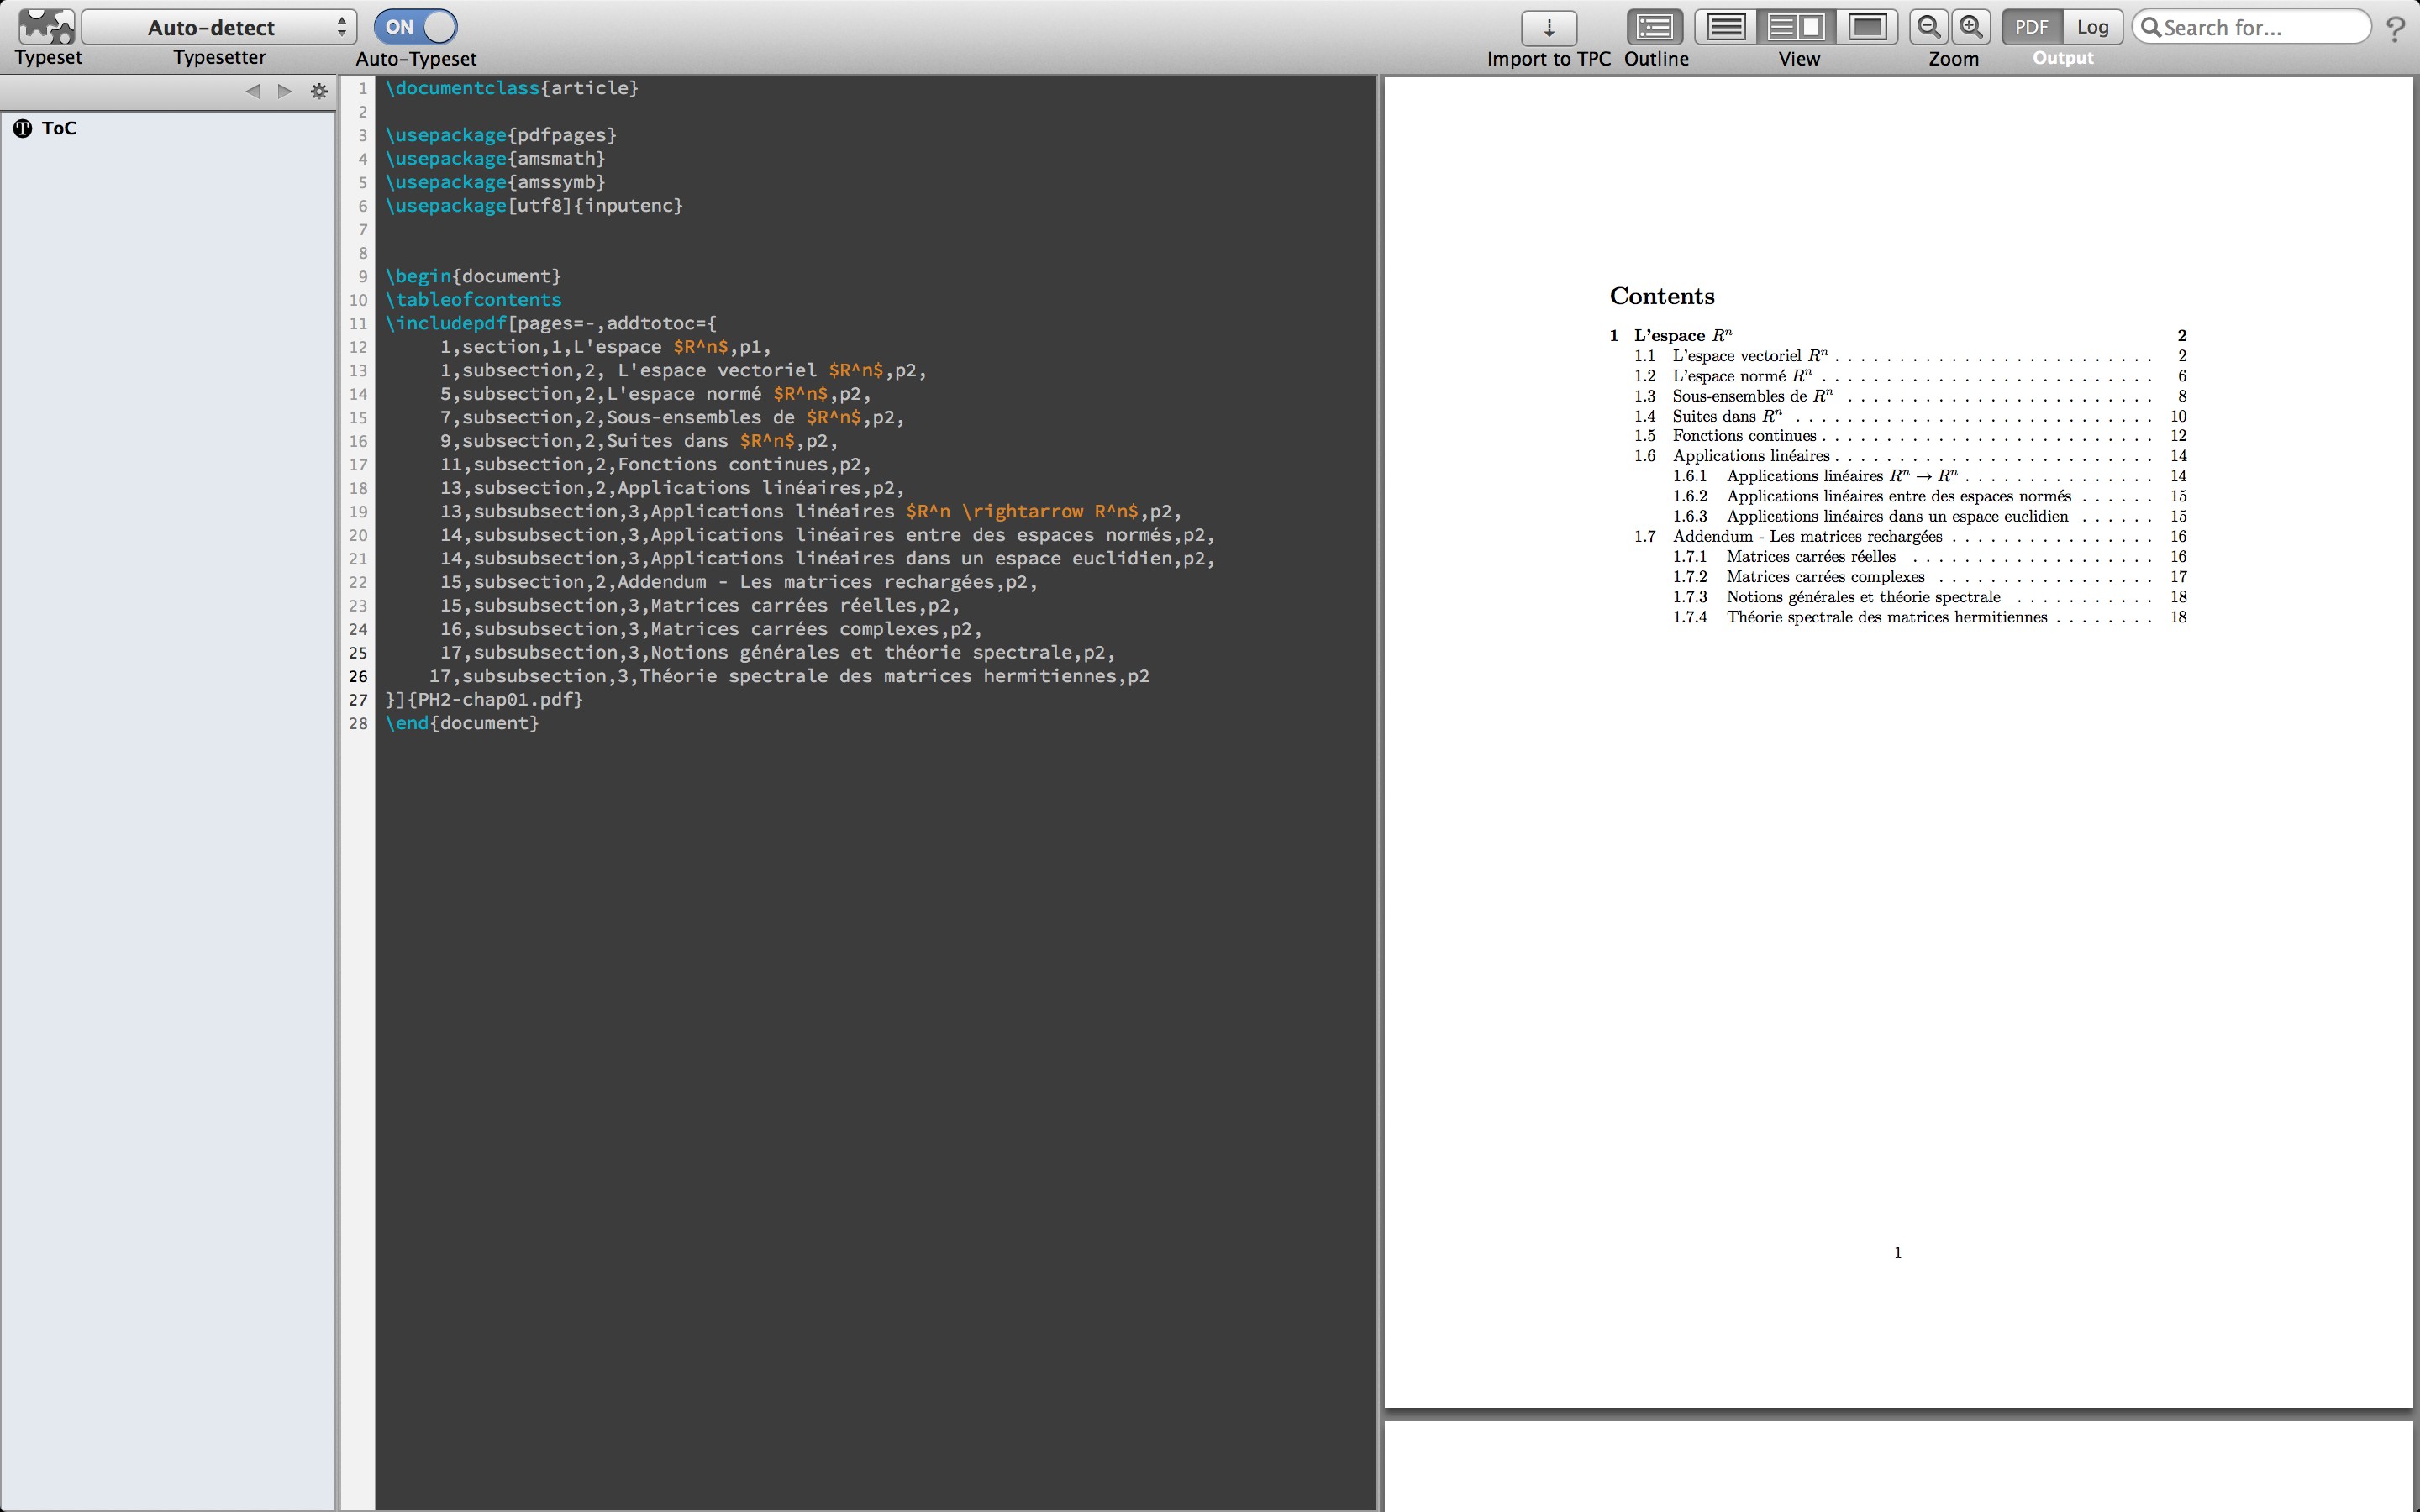The width and height of the screenshot is (2420, 1512).
Task: Click the Import to TPC button
Action: [1548, 27]
